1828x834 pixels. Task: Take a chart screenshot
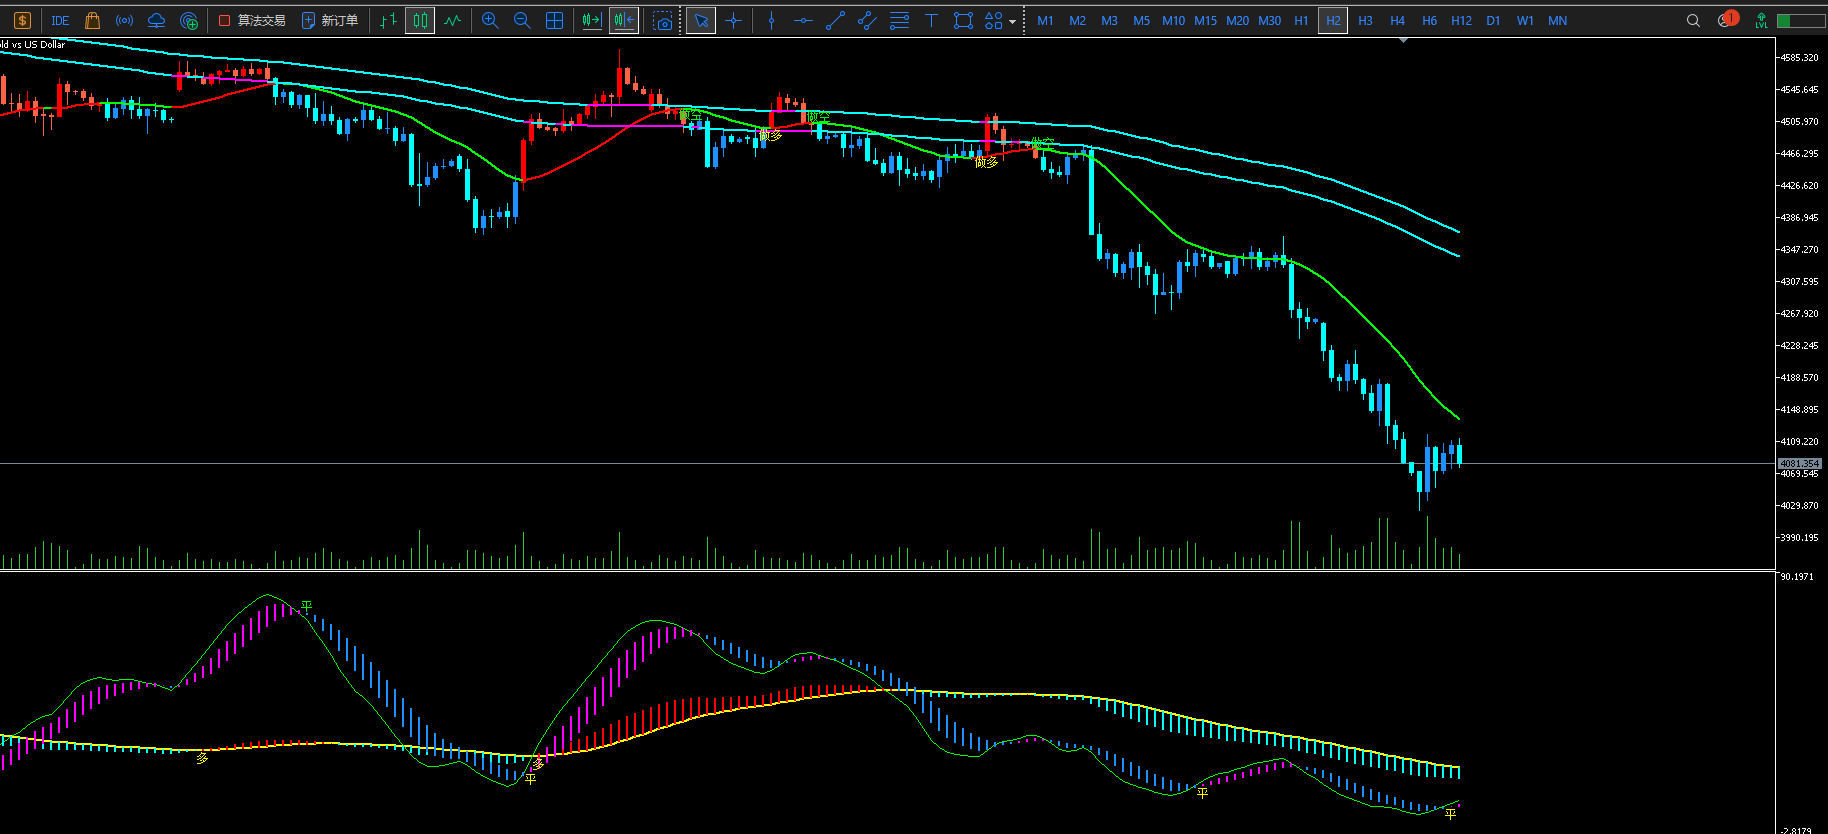tap(662, 20)
